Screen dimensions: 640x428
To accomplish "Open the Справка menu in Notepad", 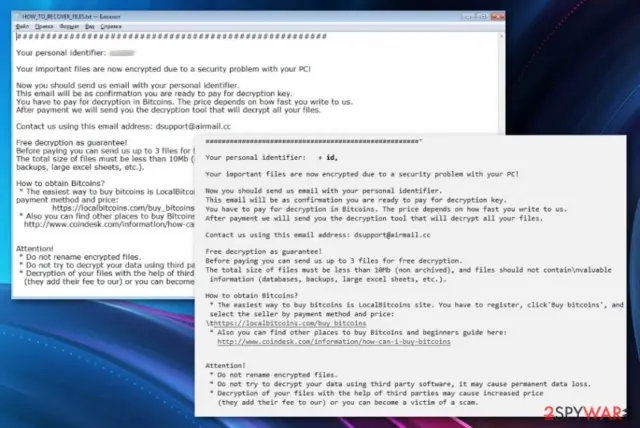I will pyautogui.click(x=111, y=27).
